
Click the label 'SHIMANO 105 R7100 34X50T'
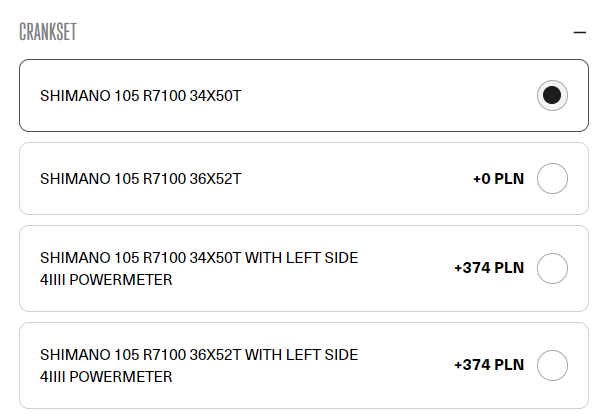click(141, 96)
